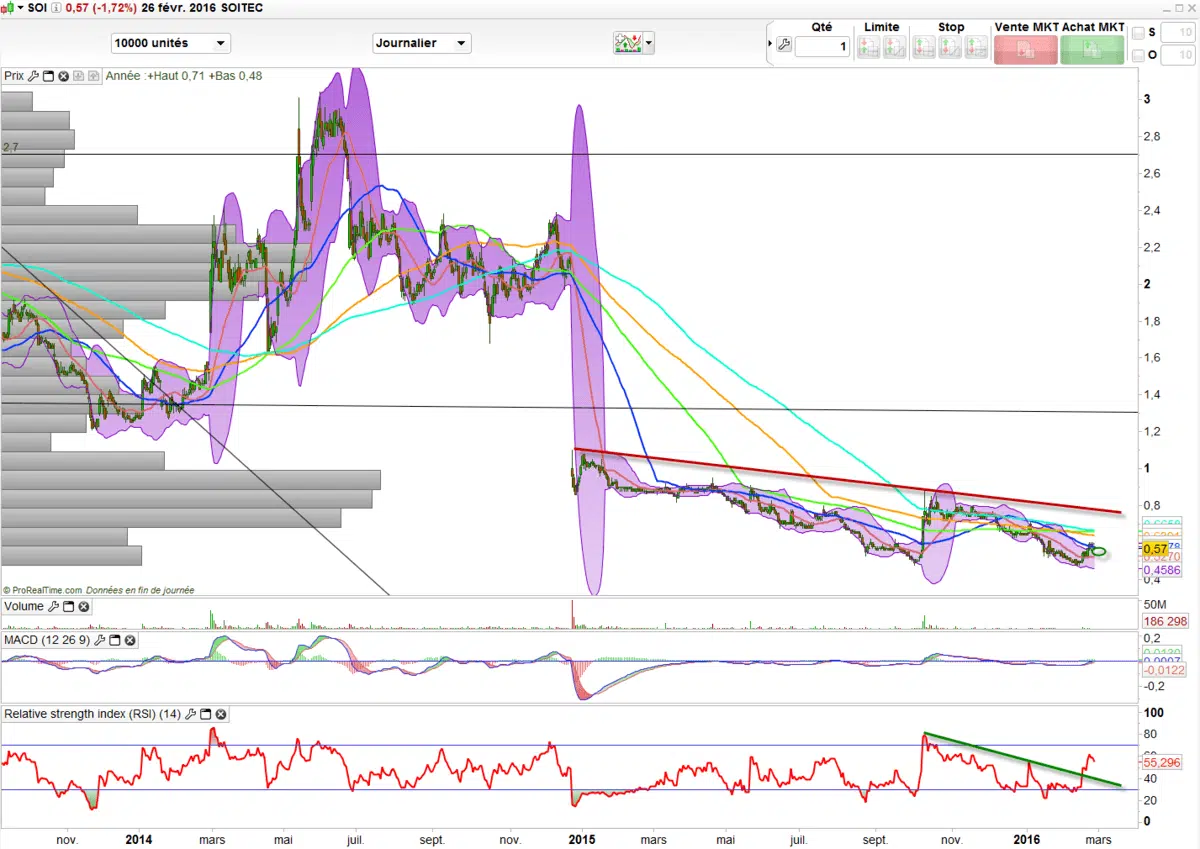This screenshot has width=1200, height=849.
Task: Open the 10000 unités dropdown
Action: pos(171,43)
